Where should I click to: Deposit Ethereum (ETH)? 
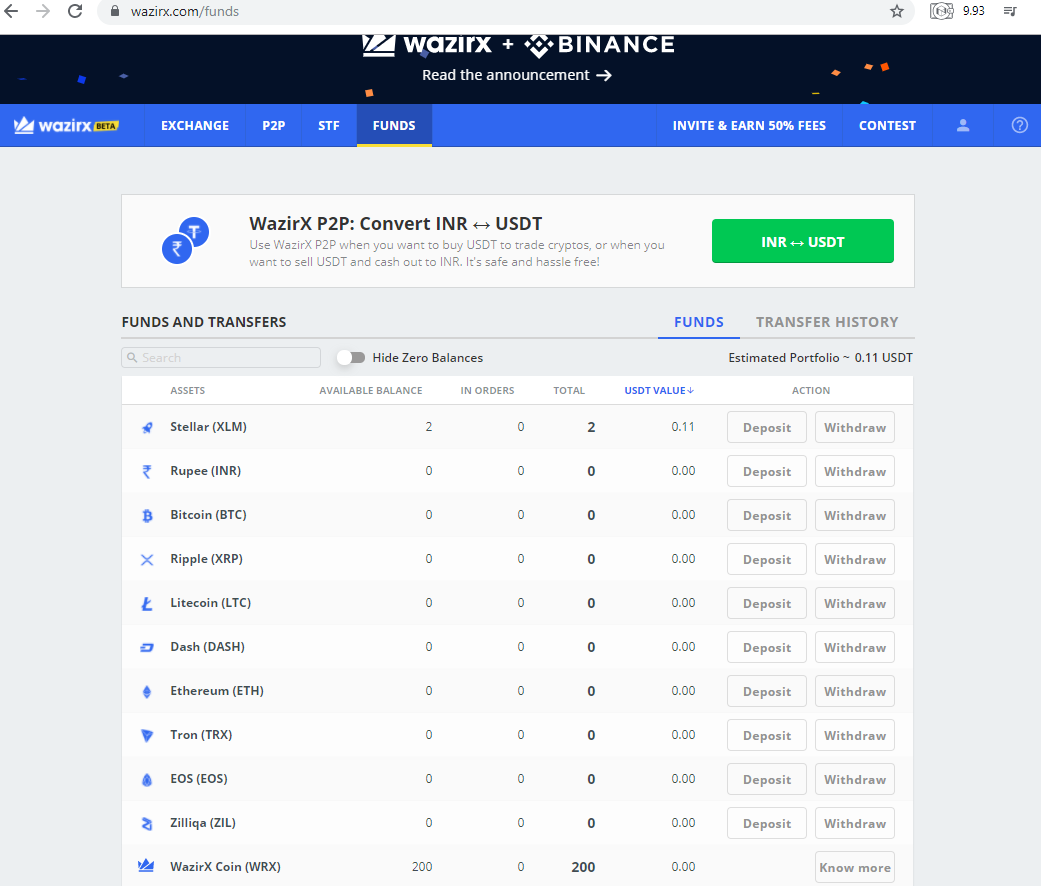coord(767,692)
